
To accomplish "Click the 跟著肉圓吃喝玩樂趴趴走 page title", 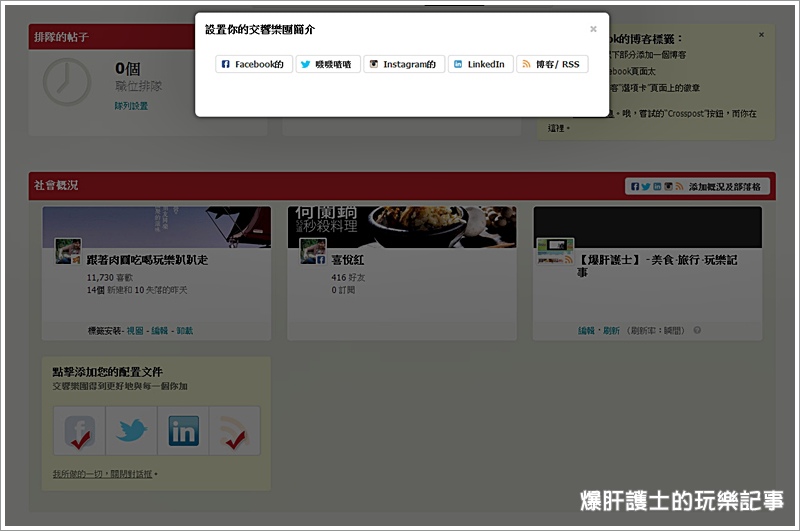I will pyautogui.click(x=147, y=260).
